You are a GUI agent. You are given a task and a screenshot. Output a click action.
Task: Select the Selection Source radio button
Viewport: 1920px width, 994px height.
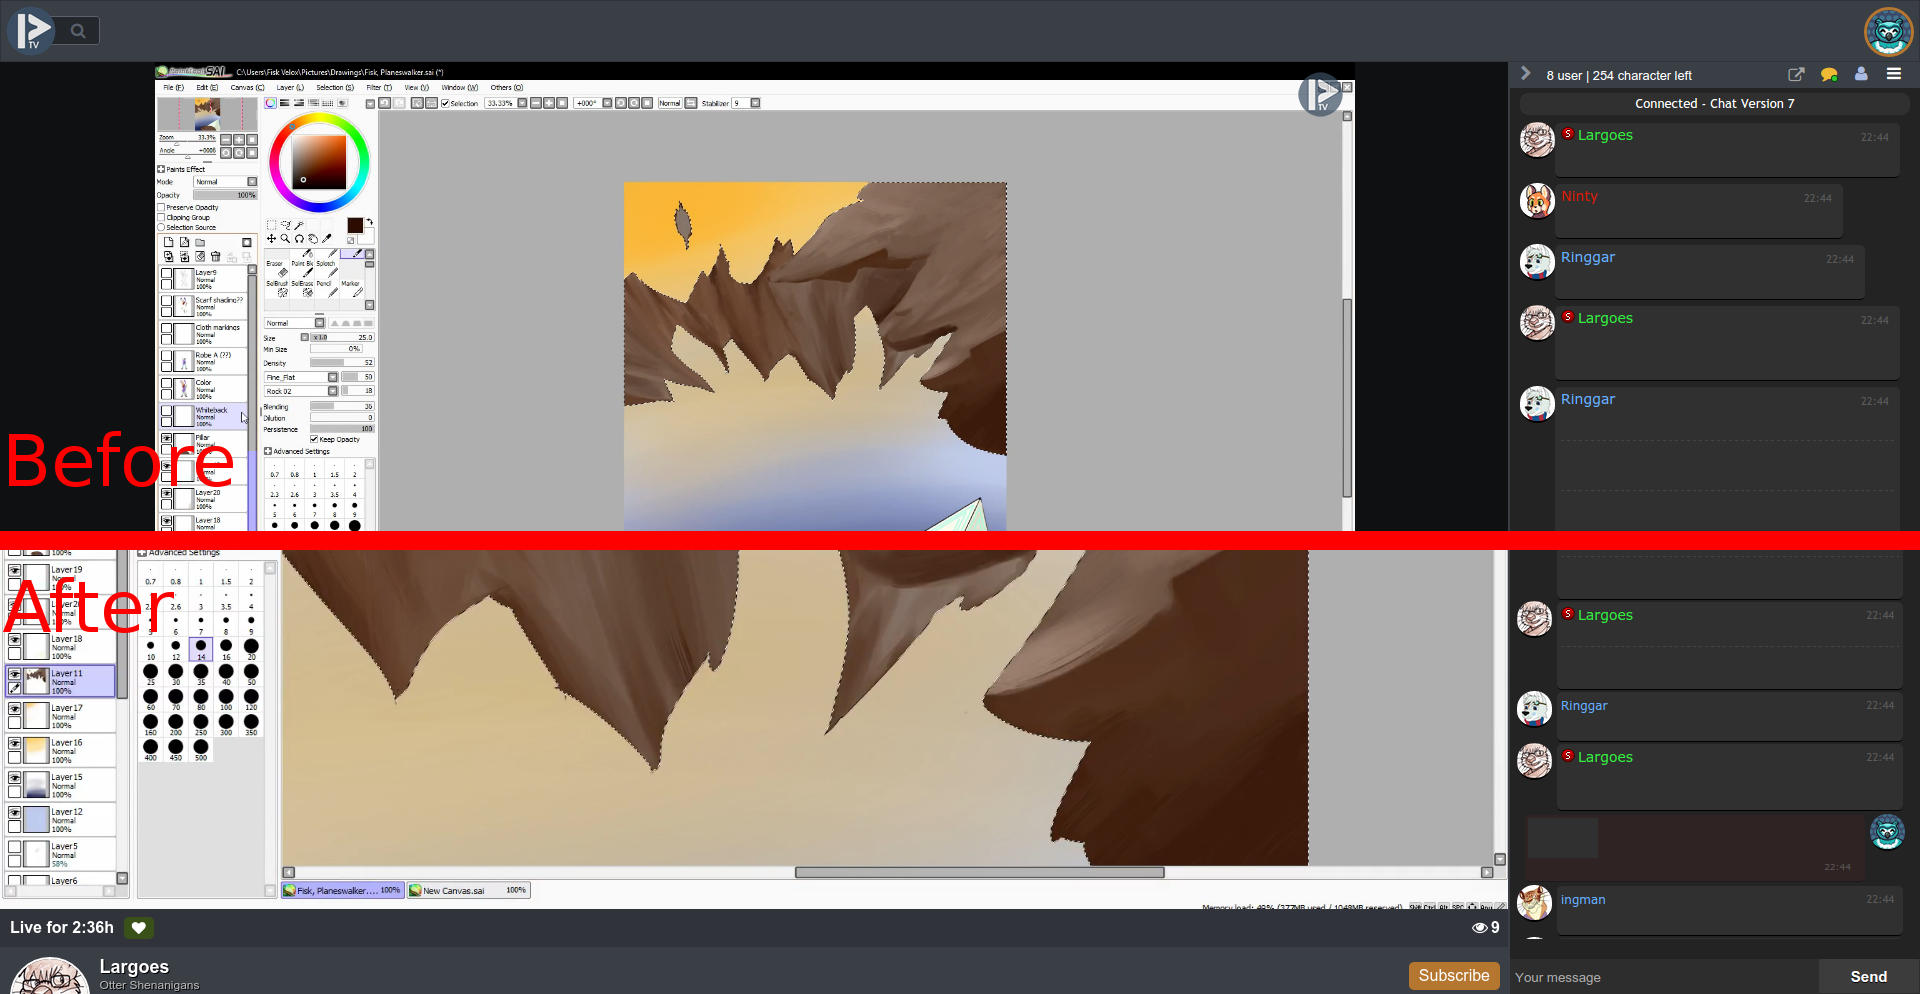[161, 227]
